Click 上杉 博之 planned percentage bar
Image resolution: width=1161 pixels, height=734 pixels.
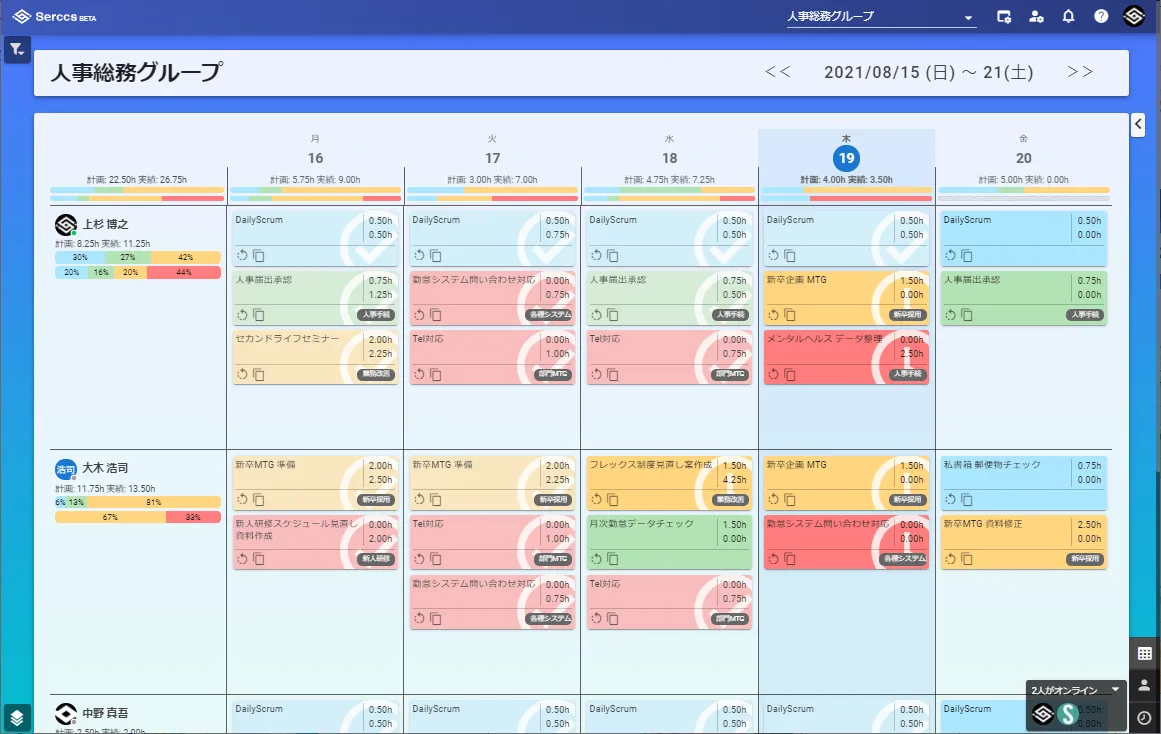[138, 257]
